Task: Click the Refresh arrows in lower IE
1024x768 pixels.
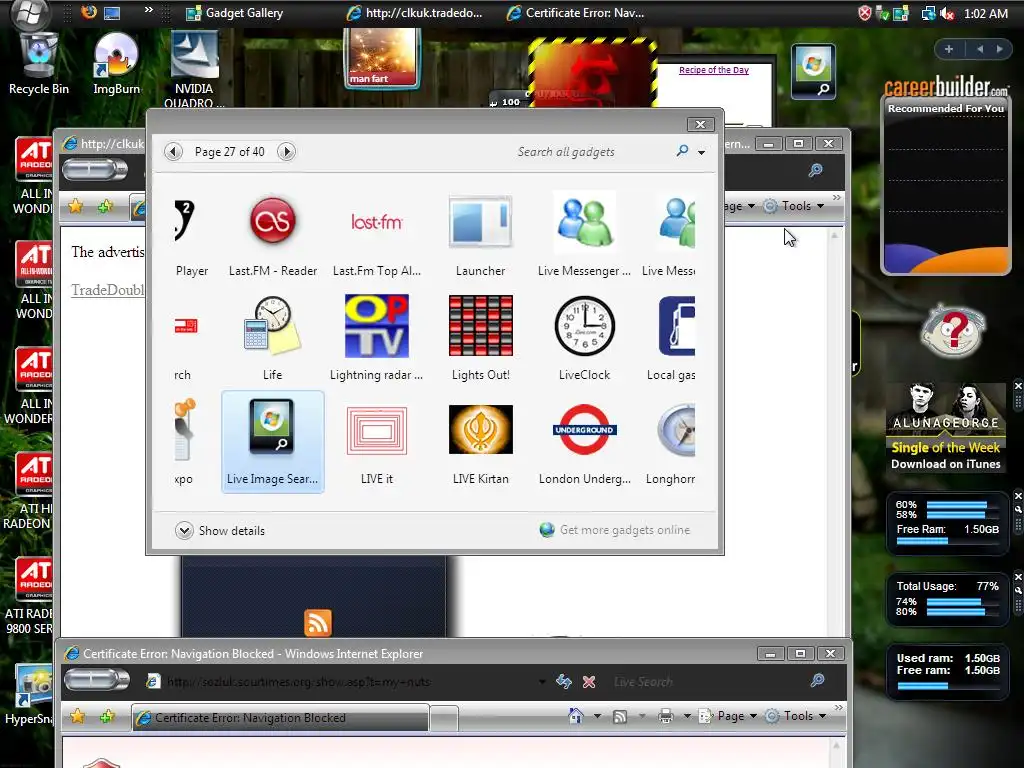Action: coord(564,682)
